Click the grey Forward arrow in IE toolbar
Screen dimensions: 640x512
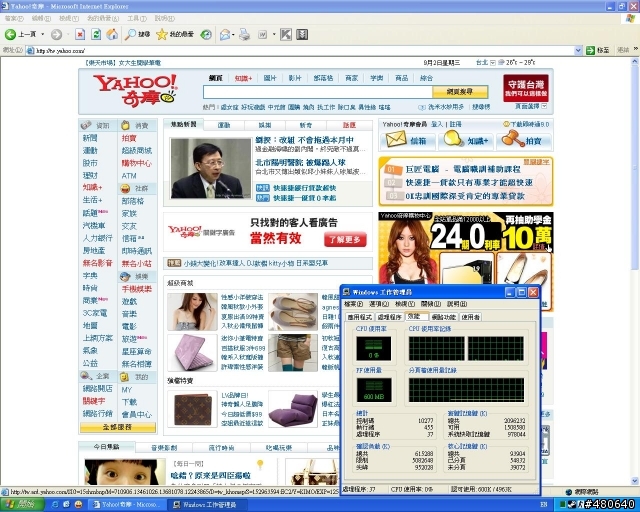(x=56, y=35)
